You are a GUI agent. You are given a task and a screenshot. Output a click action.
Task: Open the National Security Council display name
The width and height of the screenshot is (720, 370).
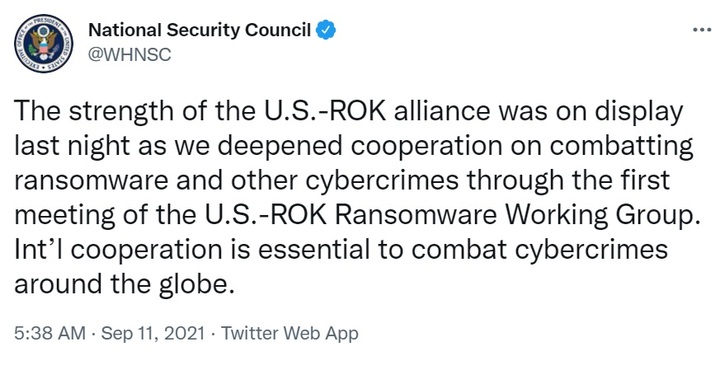199,30
